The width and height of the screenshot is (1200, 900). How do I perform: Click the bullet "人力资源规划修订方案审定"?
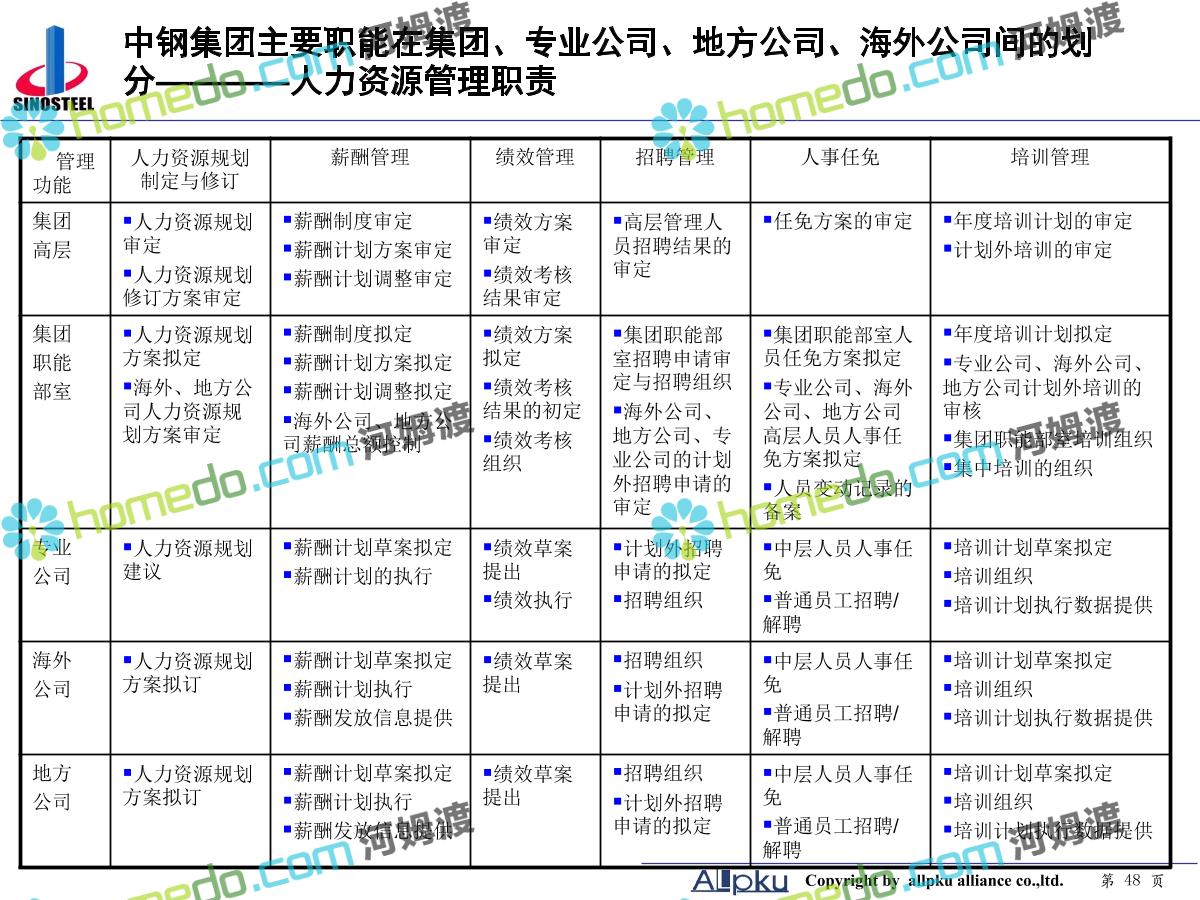tap(188, 286)
